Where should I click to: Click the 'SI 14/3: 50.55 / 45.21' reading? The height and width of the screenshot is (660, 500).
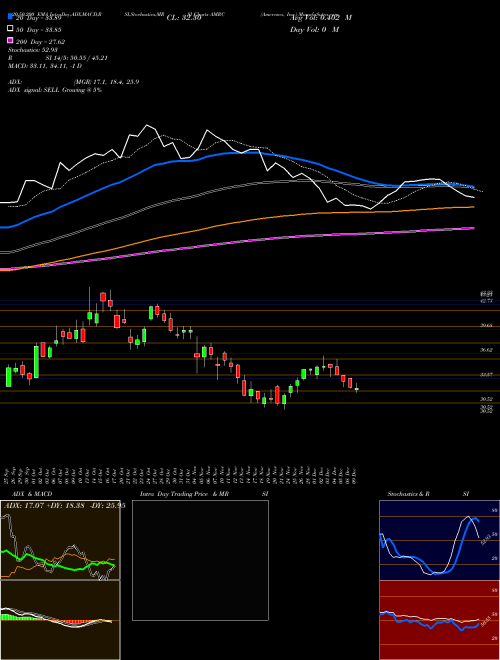[77, 58]
